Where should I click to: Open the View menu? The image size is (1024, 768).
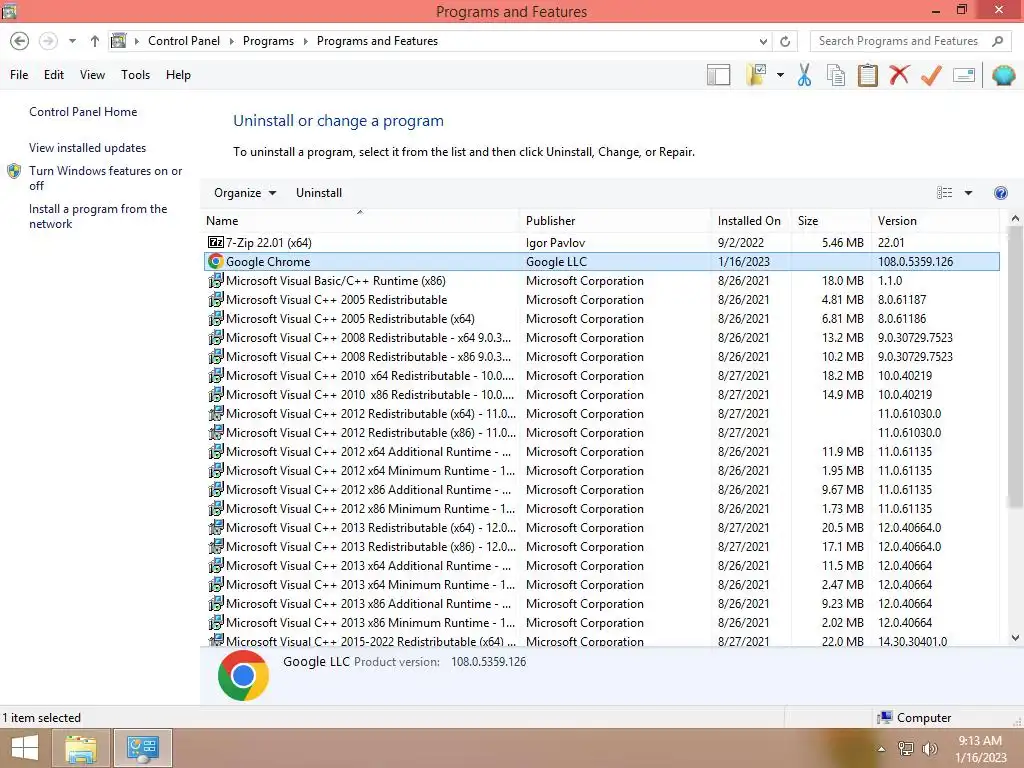point(92,75)
